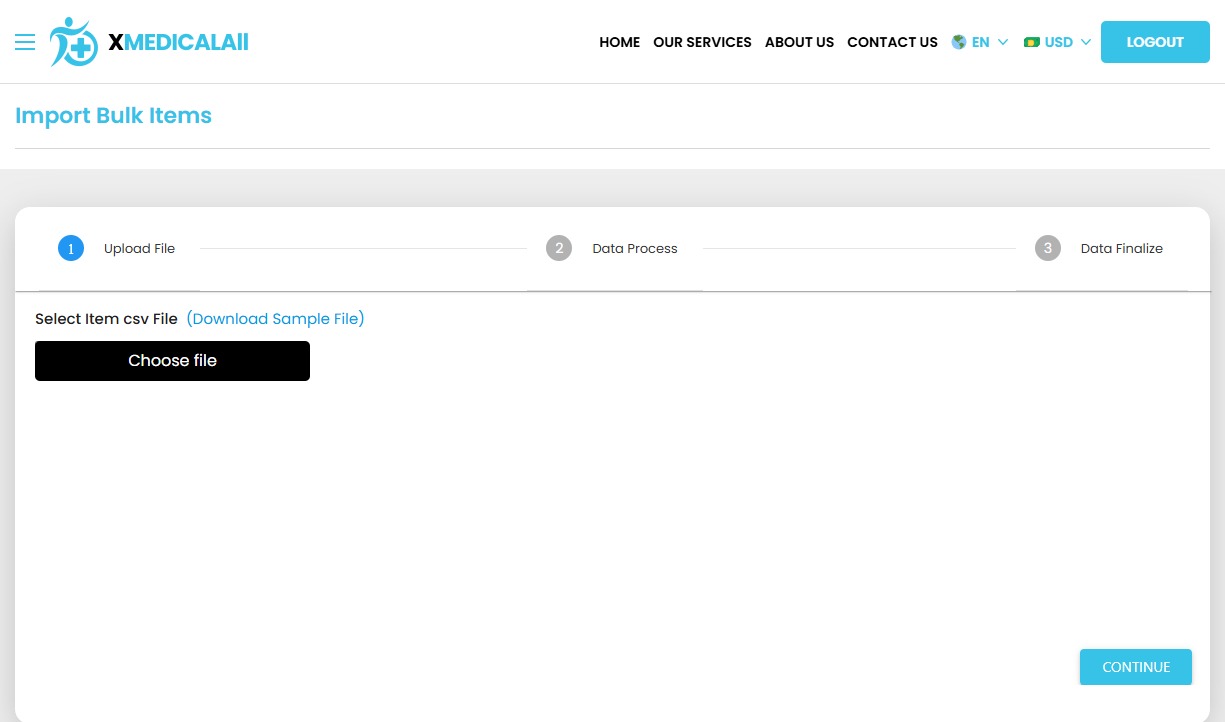This screenshot has width=1225, height=722.
Task: Click the Choose file button
Action: point(172,361)
